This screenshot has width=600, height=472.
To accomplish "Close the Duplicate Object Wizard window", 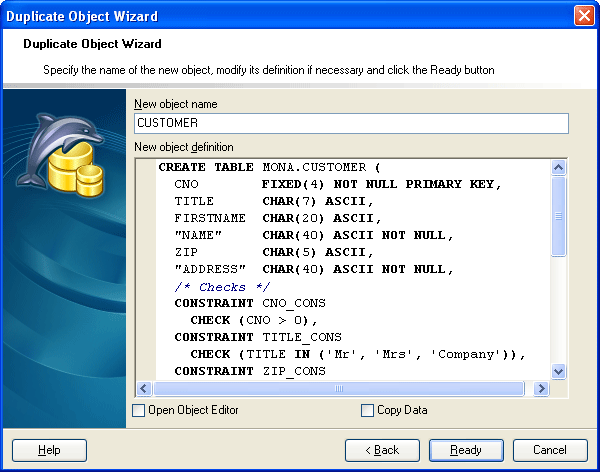I will click(584, 15).
